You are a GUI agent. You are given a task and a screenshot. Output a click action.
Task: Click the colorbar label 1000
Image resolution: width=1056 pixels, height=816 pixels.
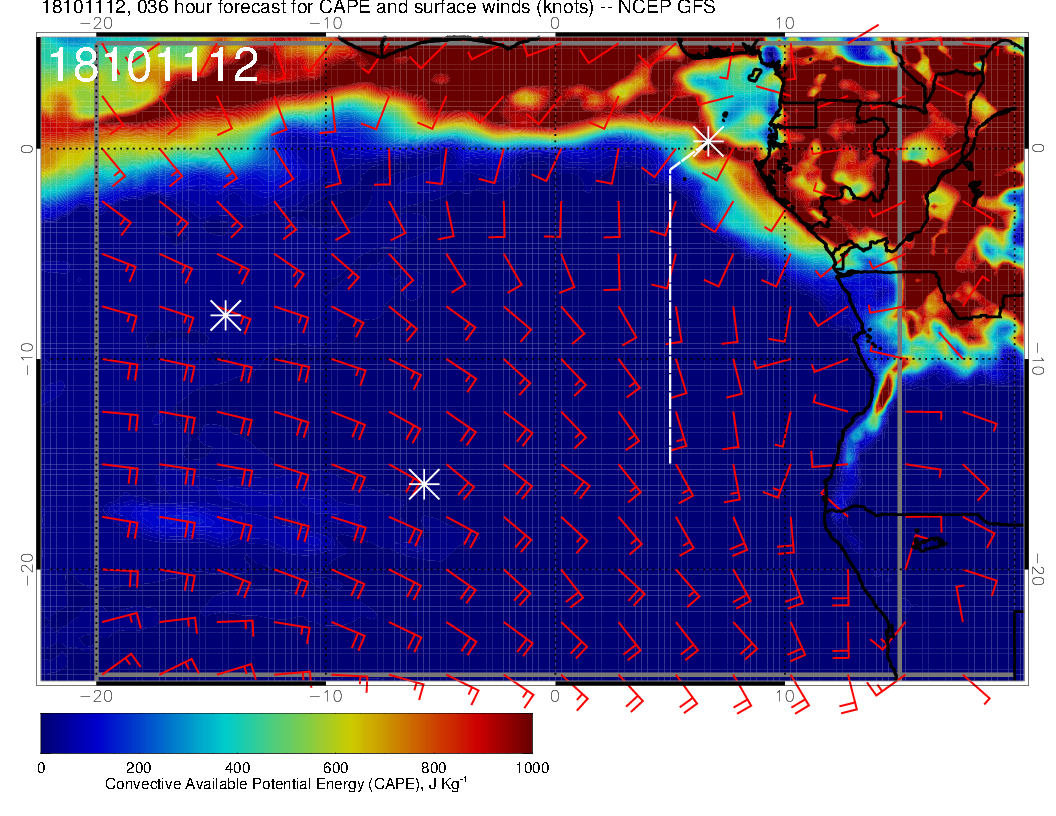point(532,768)
